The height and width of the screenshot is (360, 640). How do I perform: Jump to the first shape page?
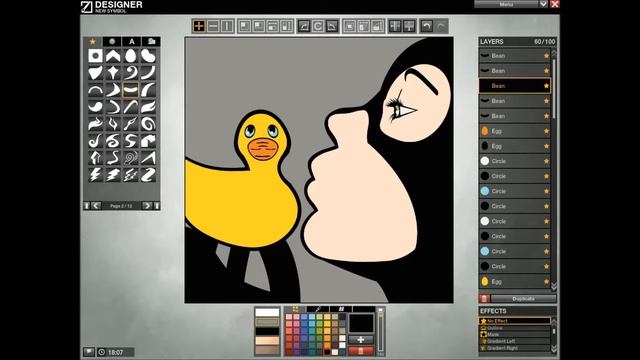click(87, 206)
